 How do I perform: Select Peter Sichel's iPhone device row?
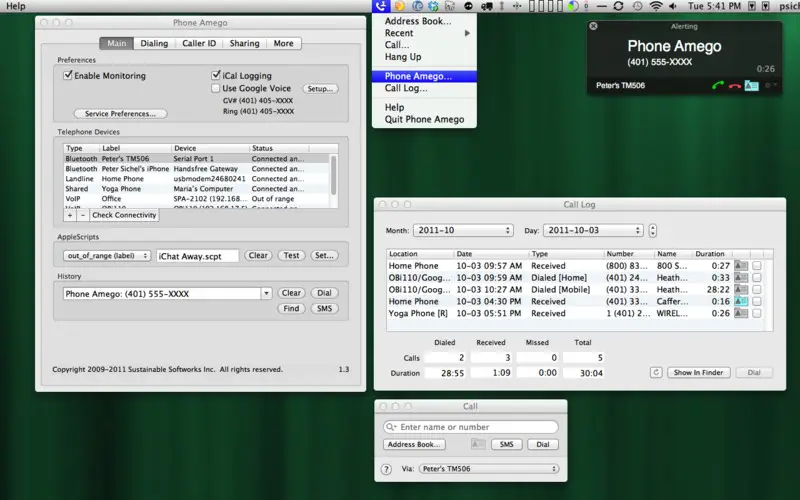click(196, 168)
